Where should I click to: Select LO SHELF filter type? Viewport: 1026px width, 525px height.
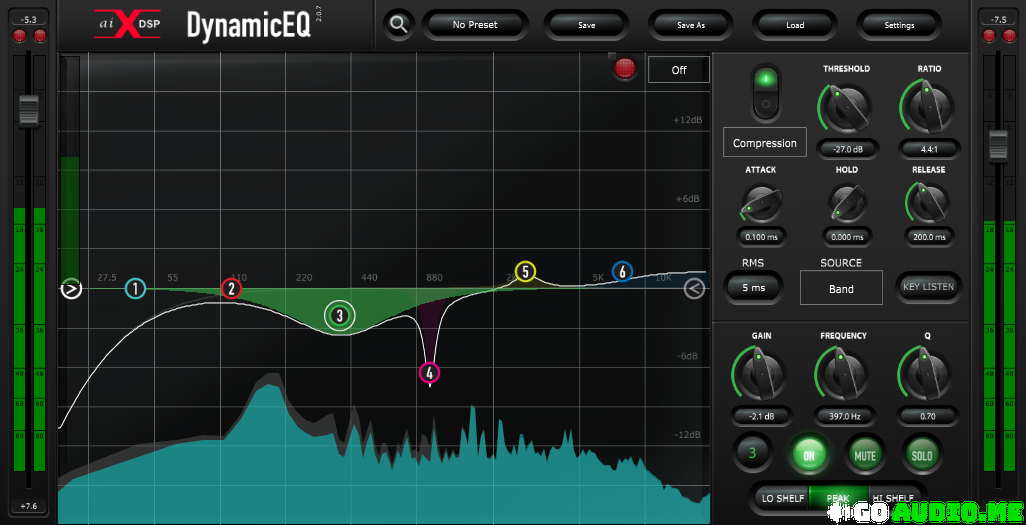783,498
